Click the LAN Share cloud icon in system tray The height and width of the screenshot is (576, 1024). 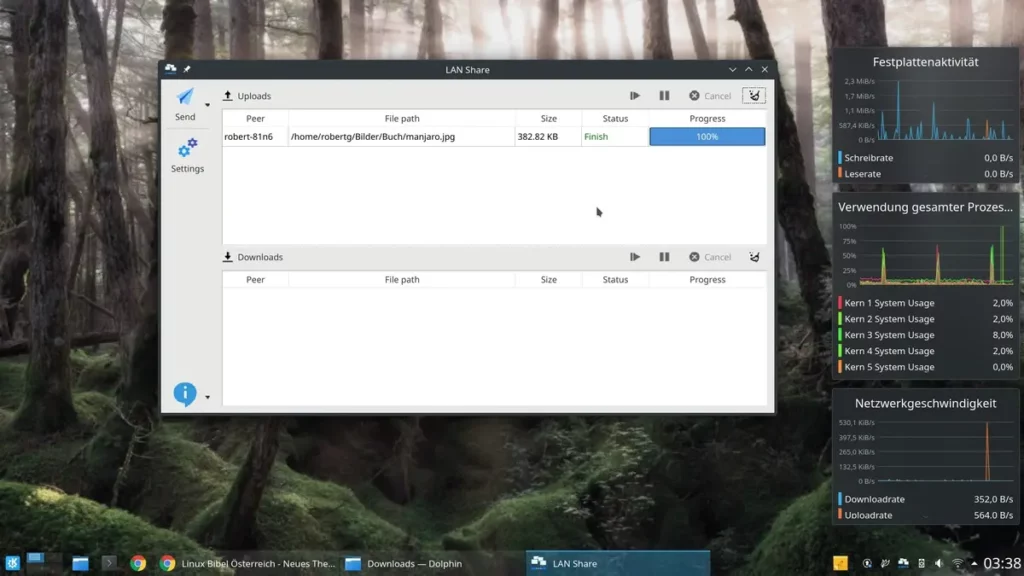[x=902, y=562]
